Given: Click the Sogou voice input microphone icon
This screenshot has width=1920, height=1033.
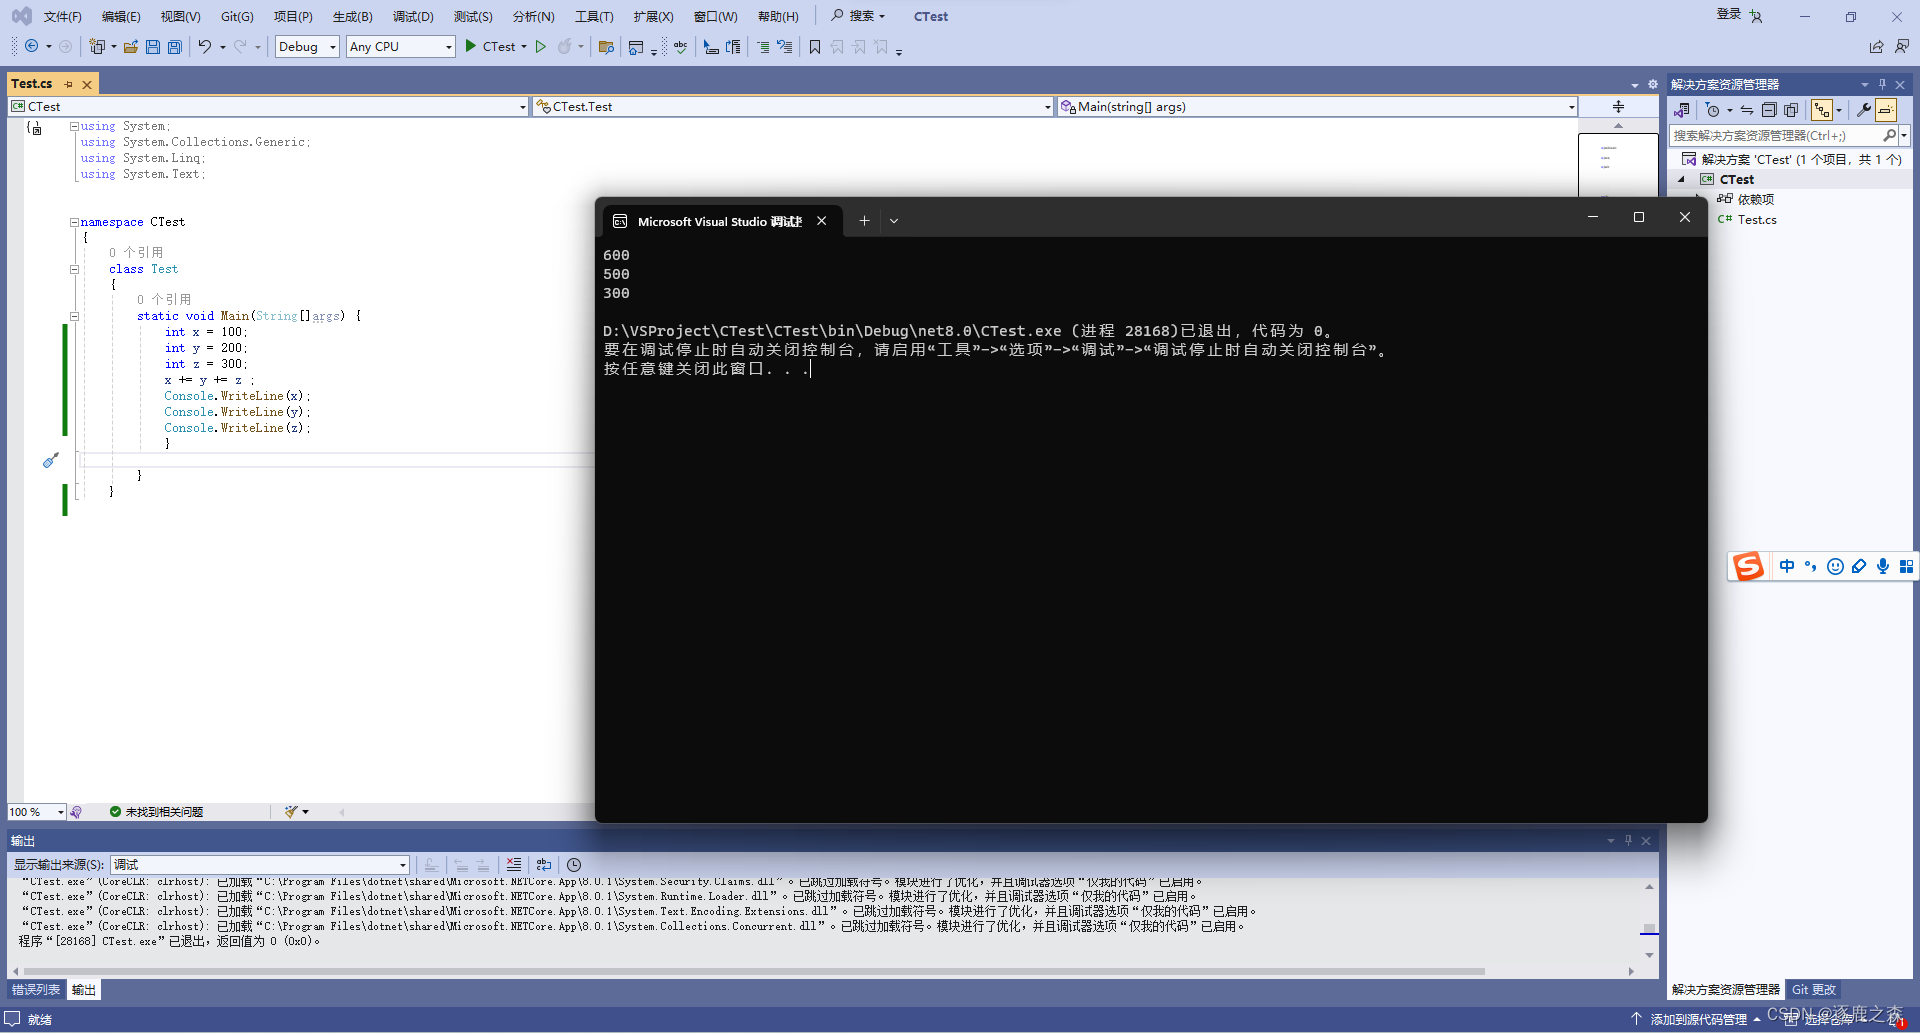Looking at the screenshot, I should pyautogui.click(x=1883, y=567).
